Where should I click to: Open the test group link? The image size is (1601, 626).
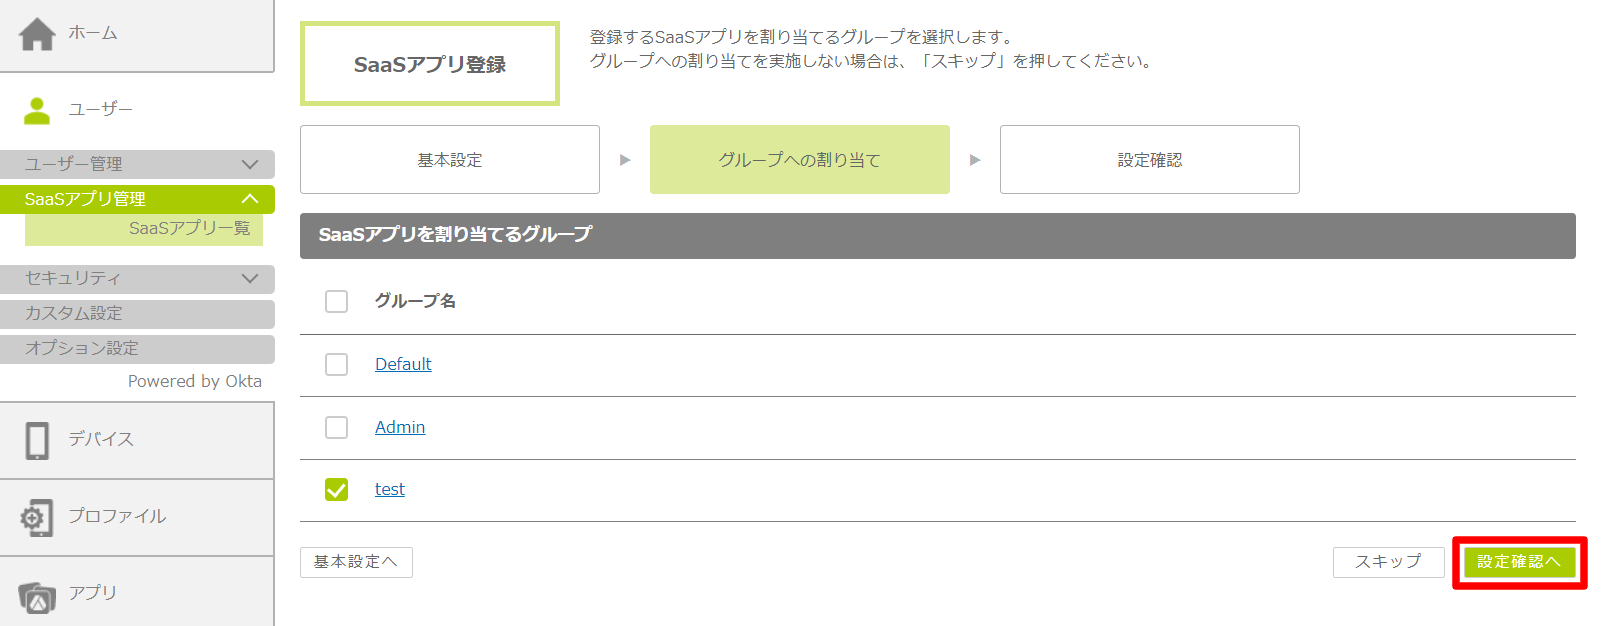[390, 489]
